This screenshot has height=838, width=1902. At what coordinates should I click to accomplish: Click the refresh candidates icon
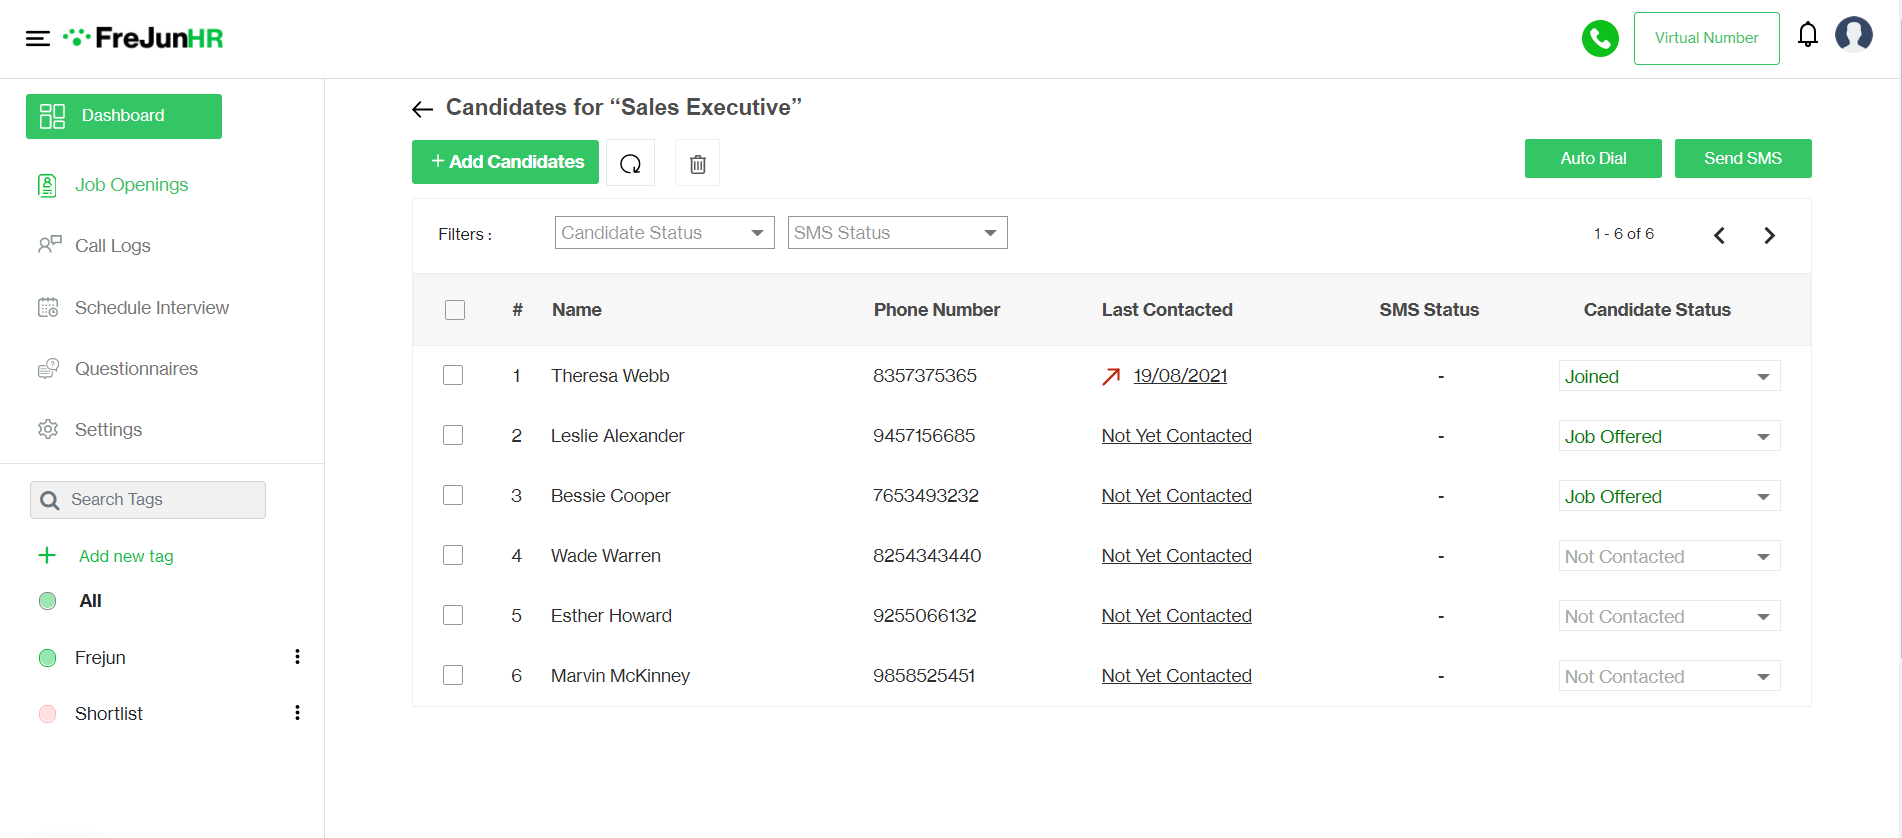click(x=630, y=163)
